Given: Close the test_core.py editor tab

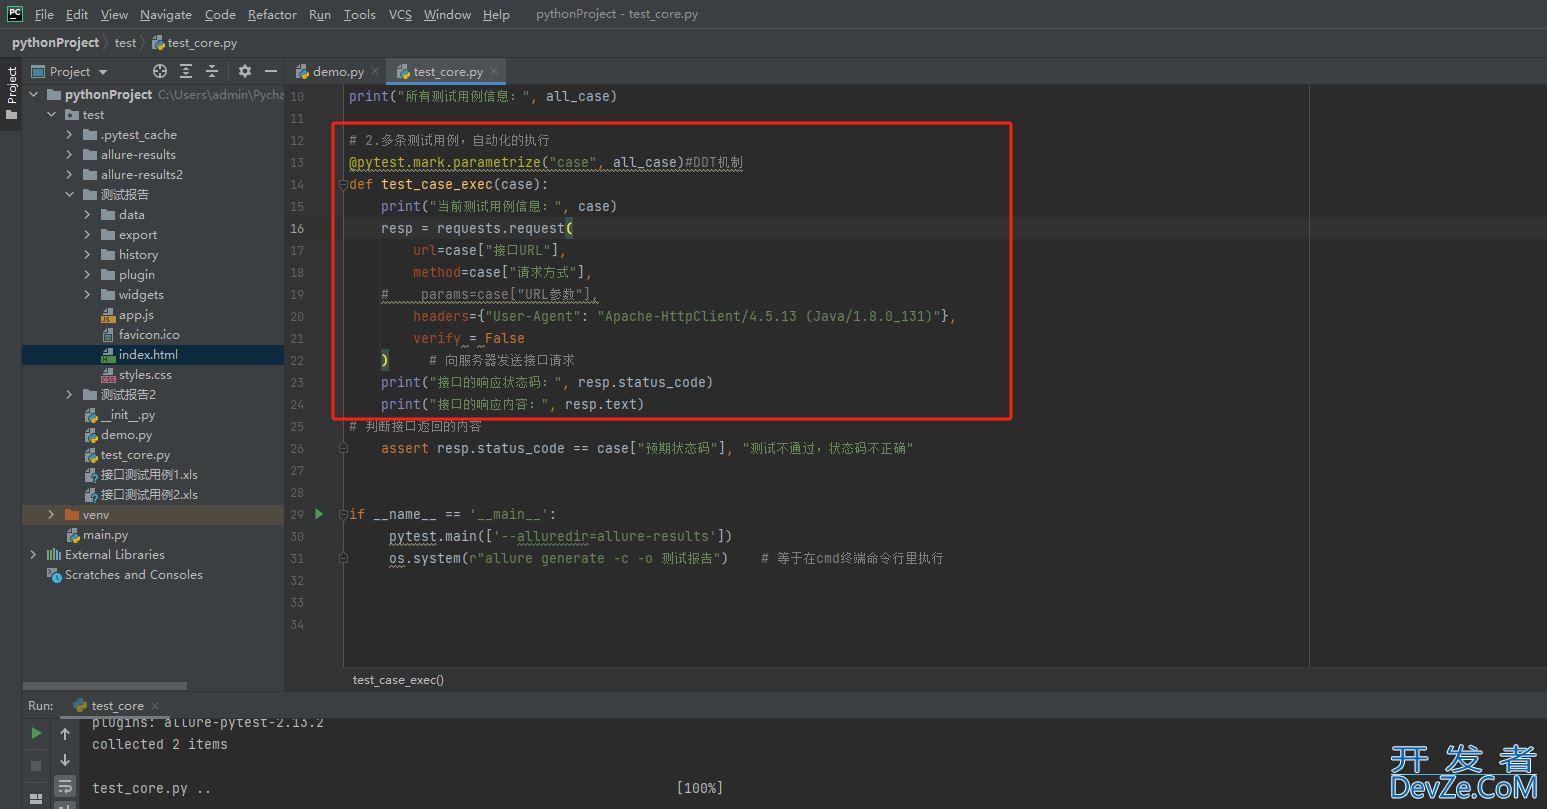Looking at the screenshot, I should pos(494,71).
